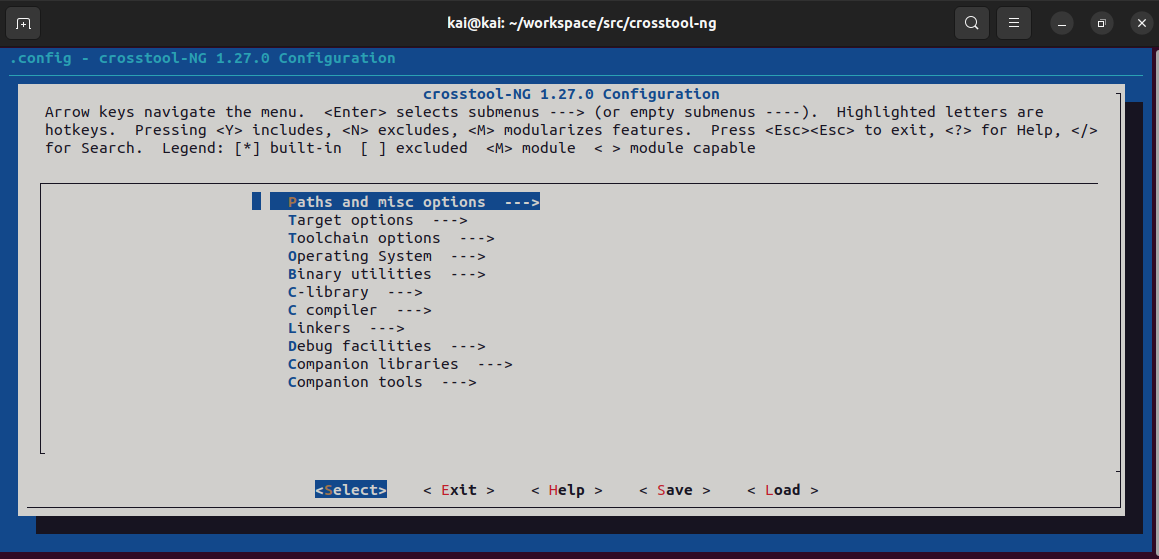1159x559 pixels.
Task: Open Debug facilities submenu
Action: 387,346
